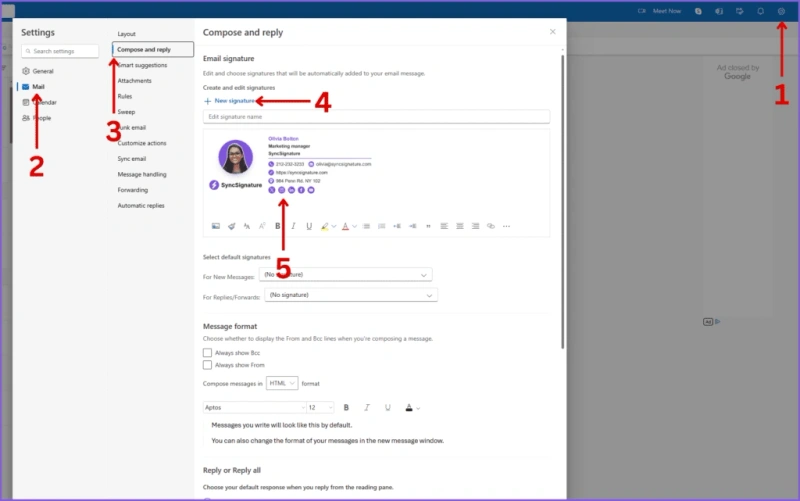Image resolution: width=800 pixels, height=501 pixels.
Task: Toggle underline for default message format
Action: point(388,407)
